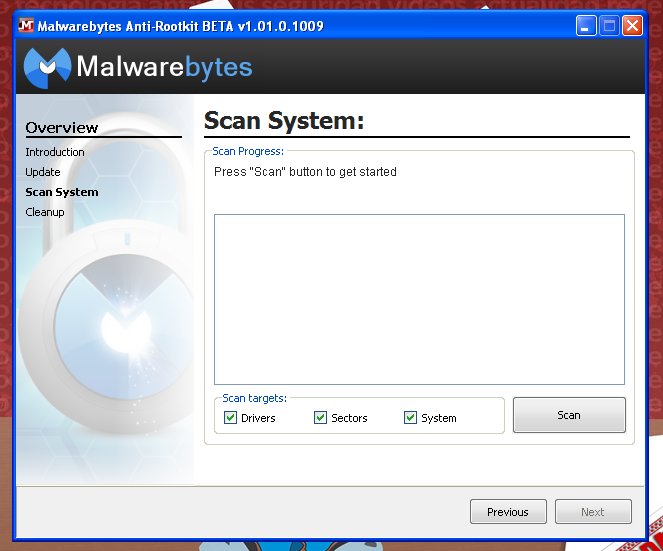The image size is (663, 551).
Task: Toggle the Drivers scan target checkbox
Action: pos(230,418)
